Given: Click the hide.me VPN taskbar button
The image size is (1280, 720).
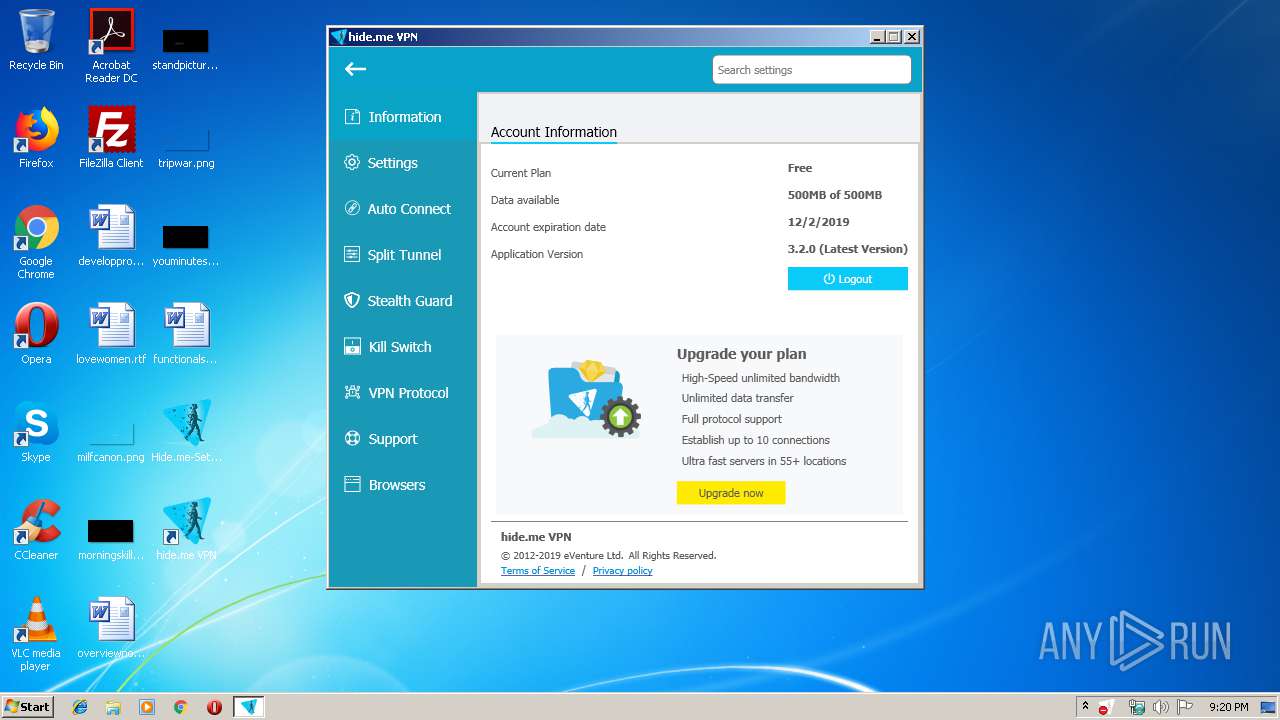Looking at the screenshot, I should point(249,707).
